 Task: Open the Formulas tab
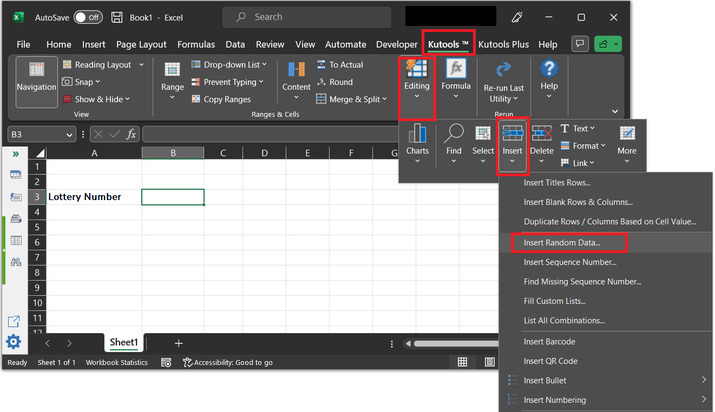tap(196, 44)
